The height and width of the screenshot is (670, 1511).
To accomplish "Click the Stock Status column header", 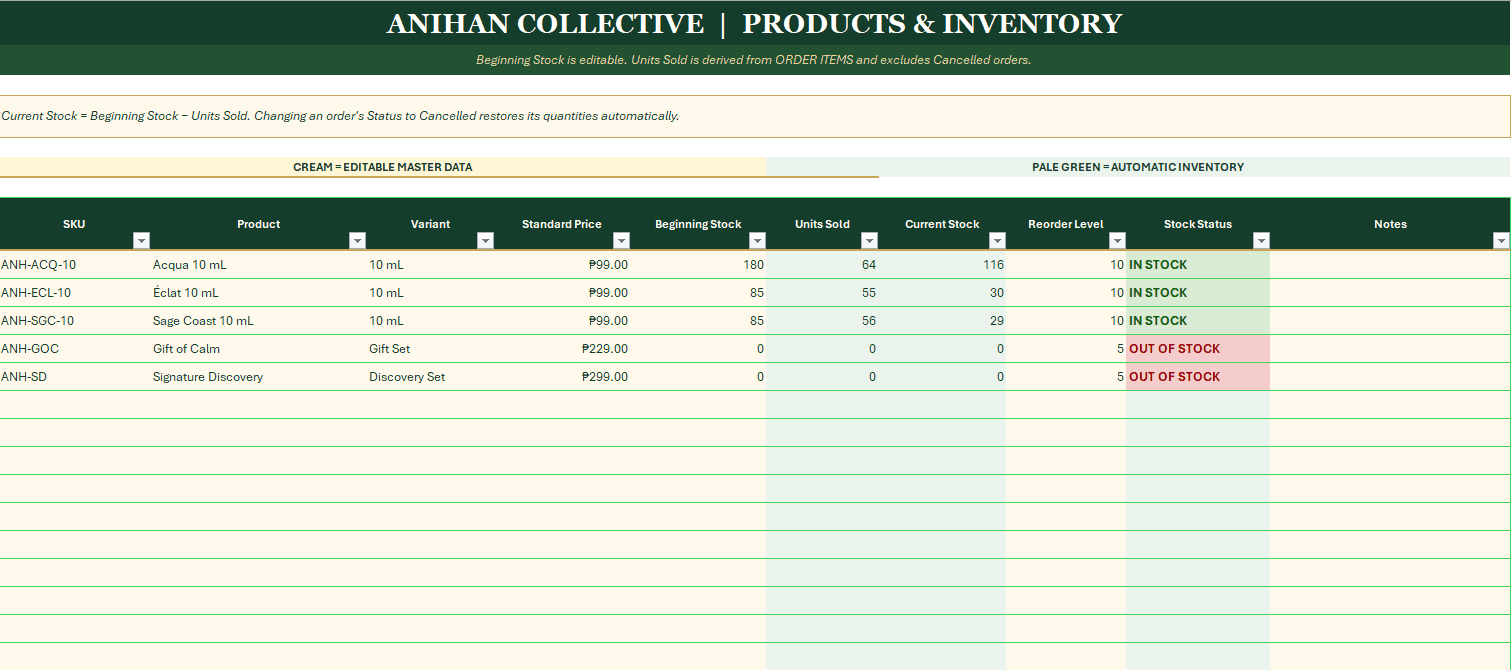I will point(1198,224).
